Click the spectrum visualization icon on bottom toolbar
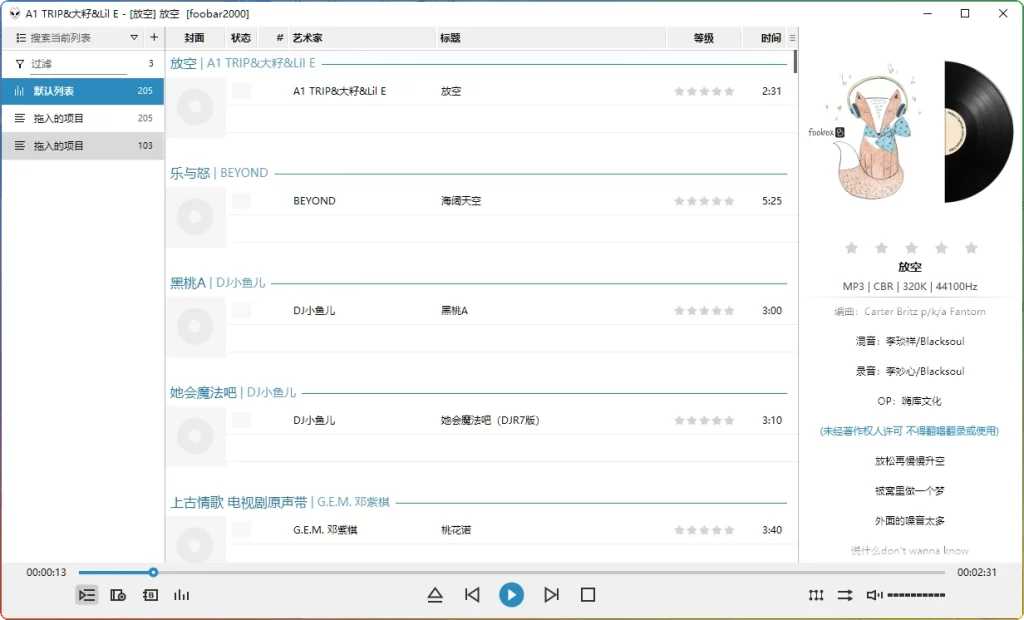The width and height of the screenshot is (1024, 620). 181,595
